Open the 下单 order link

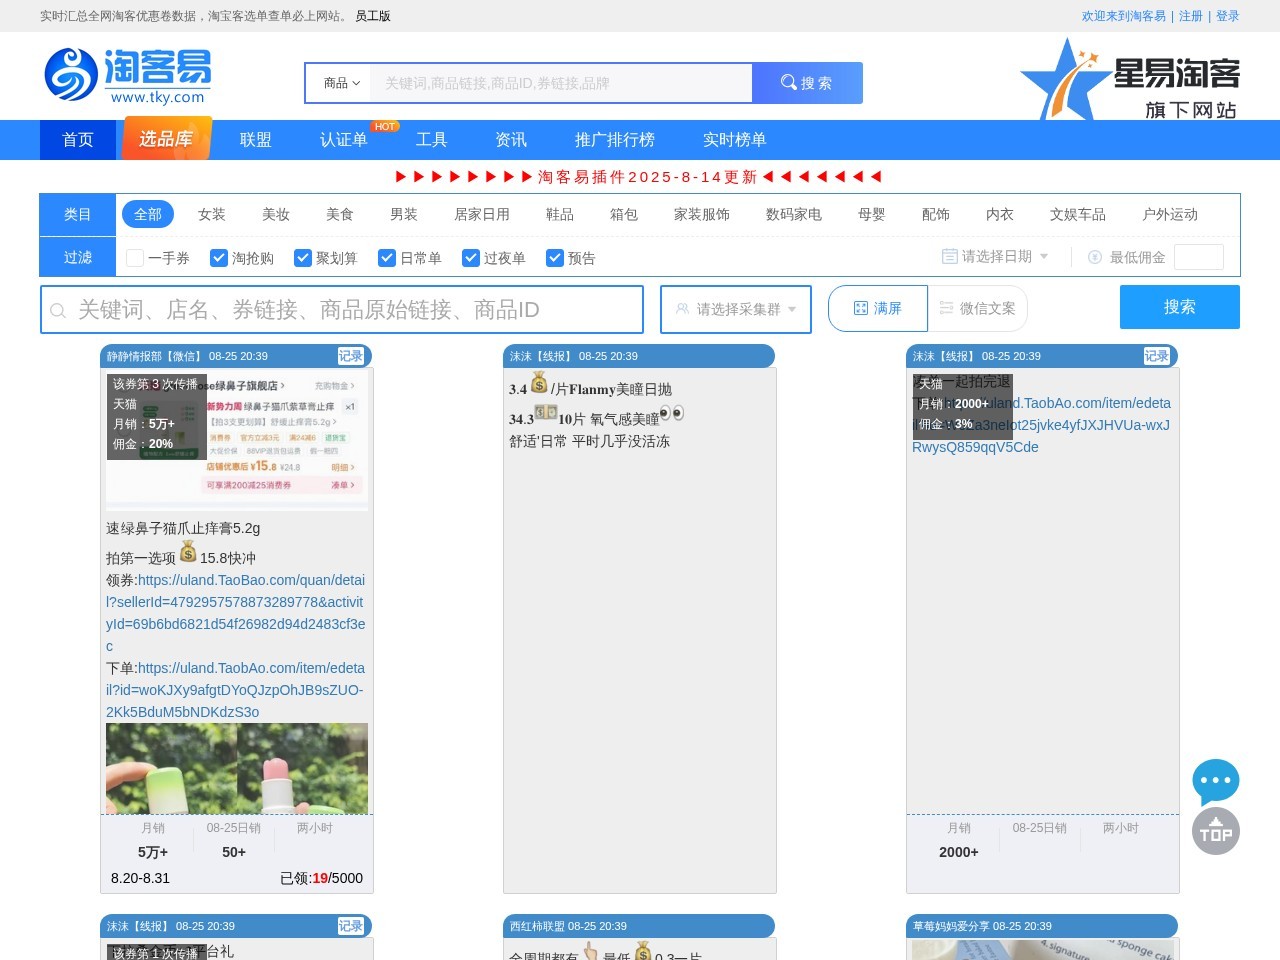click(236, 690)
